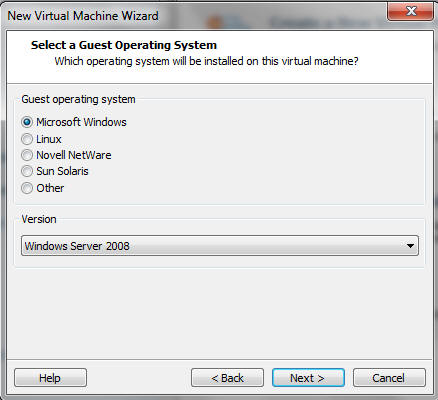The height and width of the screenshot is (400, 438).
Task: Open Help for this wizard
Action: [x=50, y=378]
